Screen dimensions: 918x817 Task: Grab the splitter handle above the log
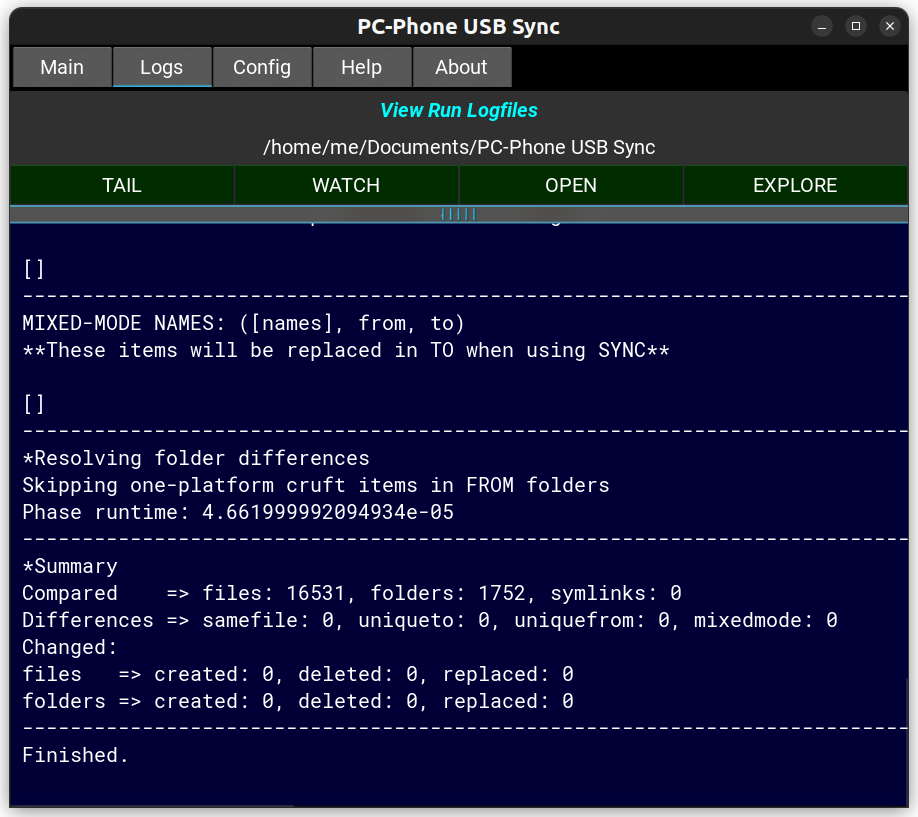coord(459,214)
